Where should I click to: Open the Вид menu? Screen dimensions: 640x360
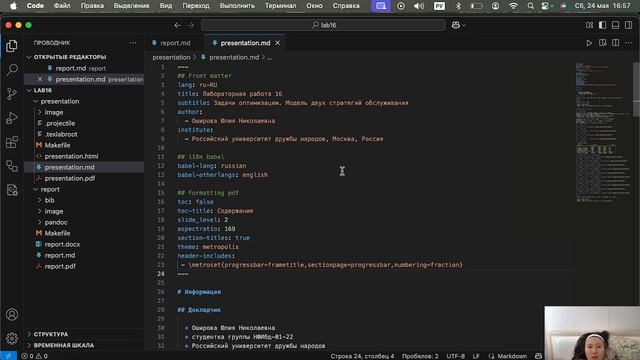point(166,6)
